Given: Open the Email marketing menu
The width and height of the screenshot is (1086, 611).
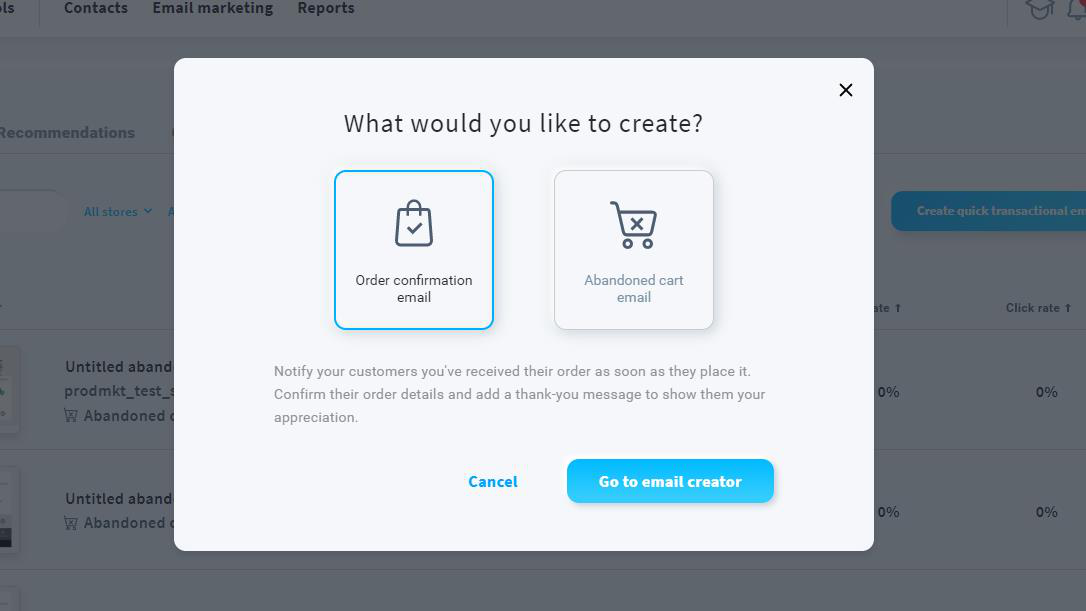Looking at the screenshot, I should pos(213,8).
